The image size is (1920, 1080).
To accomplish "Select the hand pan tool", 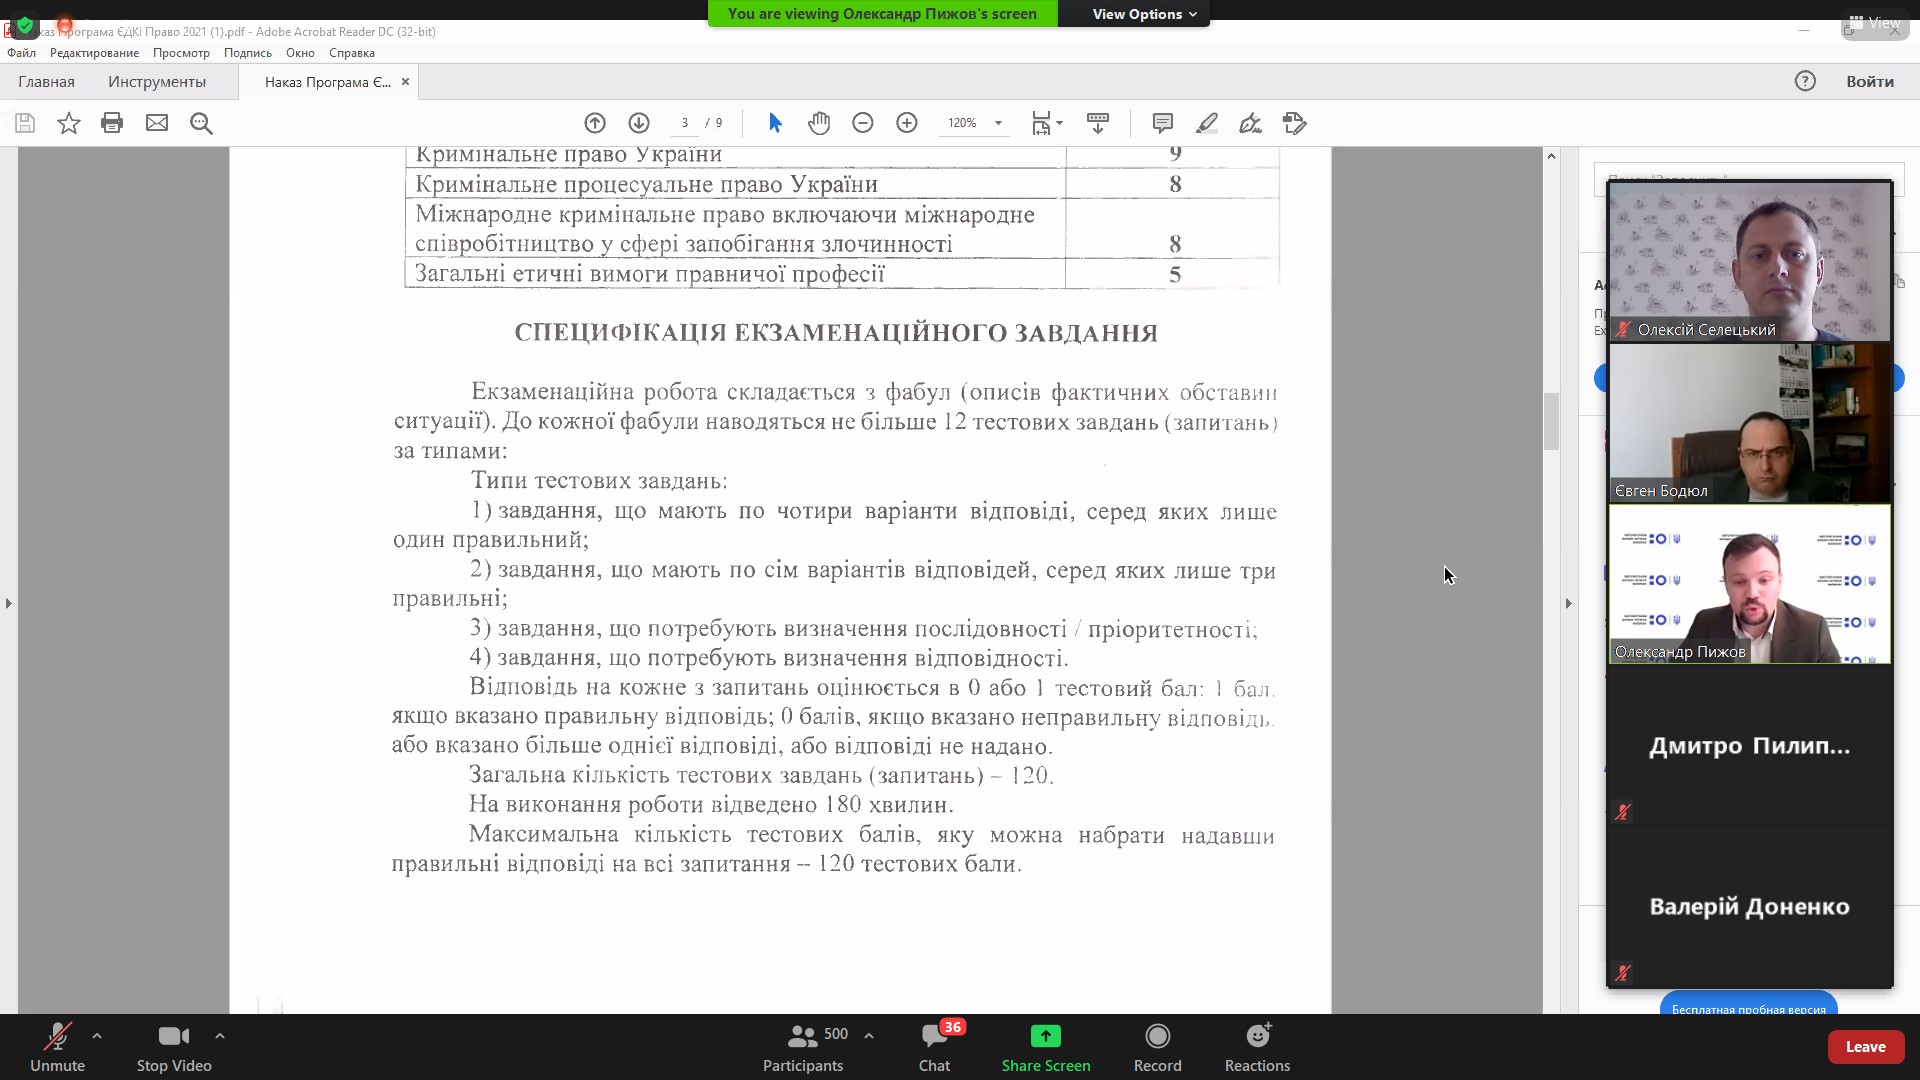I will coord(819,123).
